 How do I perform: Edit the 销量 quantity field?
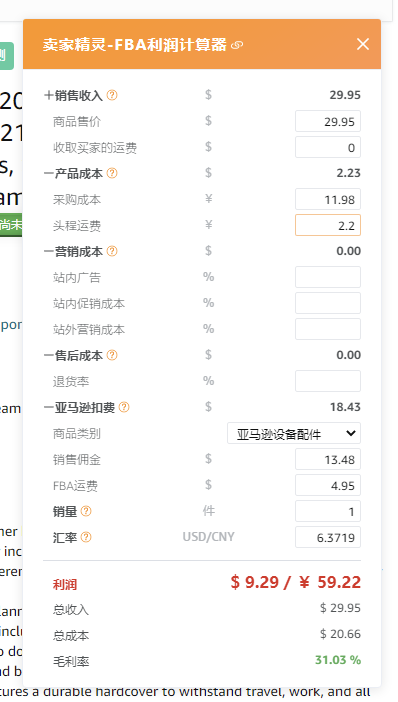[328, 511]
